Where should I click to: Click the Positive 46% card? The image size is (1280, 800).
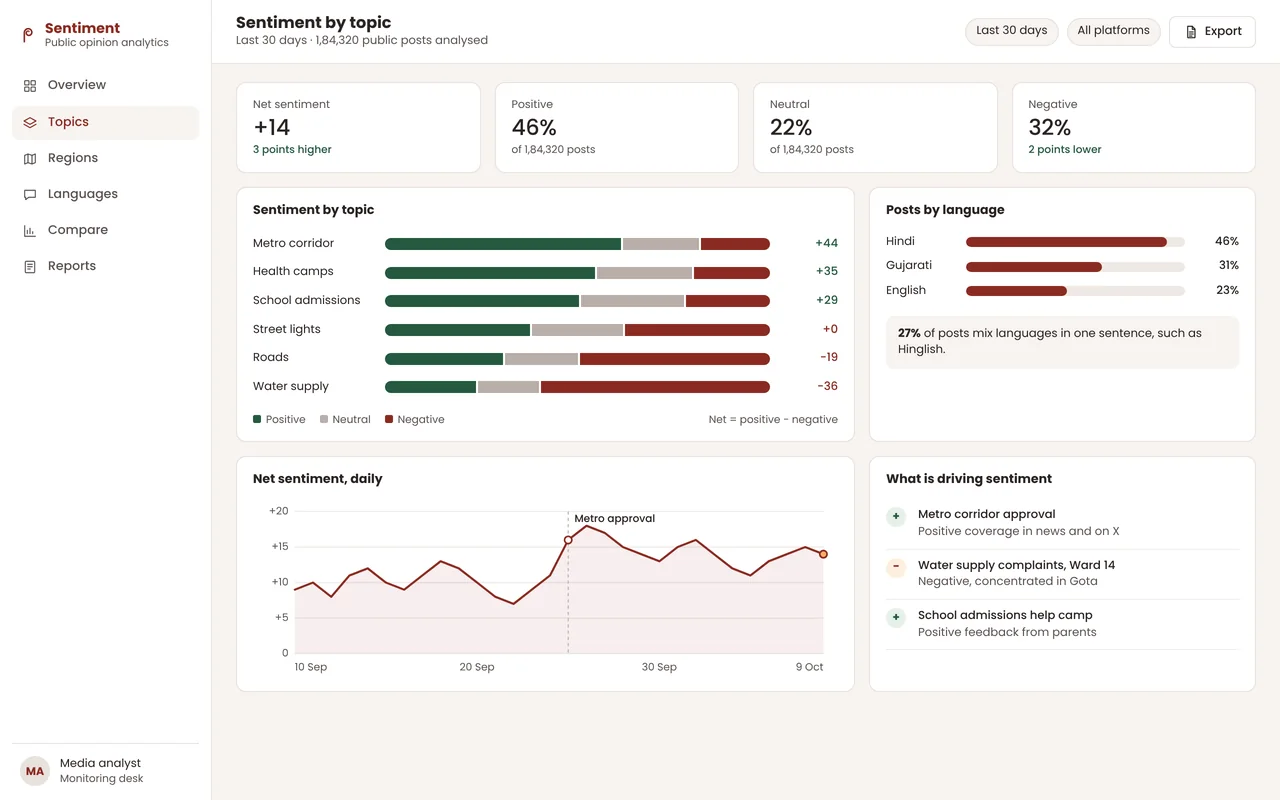pyautogui.click(x=616, y=127)
